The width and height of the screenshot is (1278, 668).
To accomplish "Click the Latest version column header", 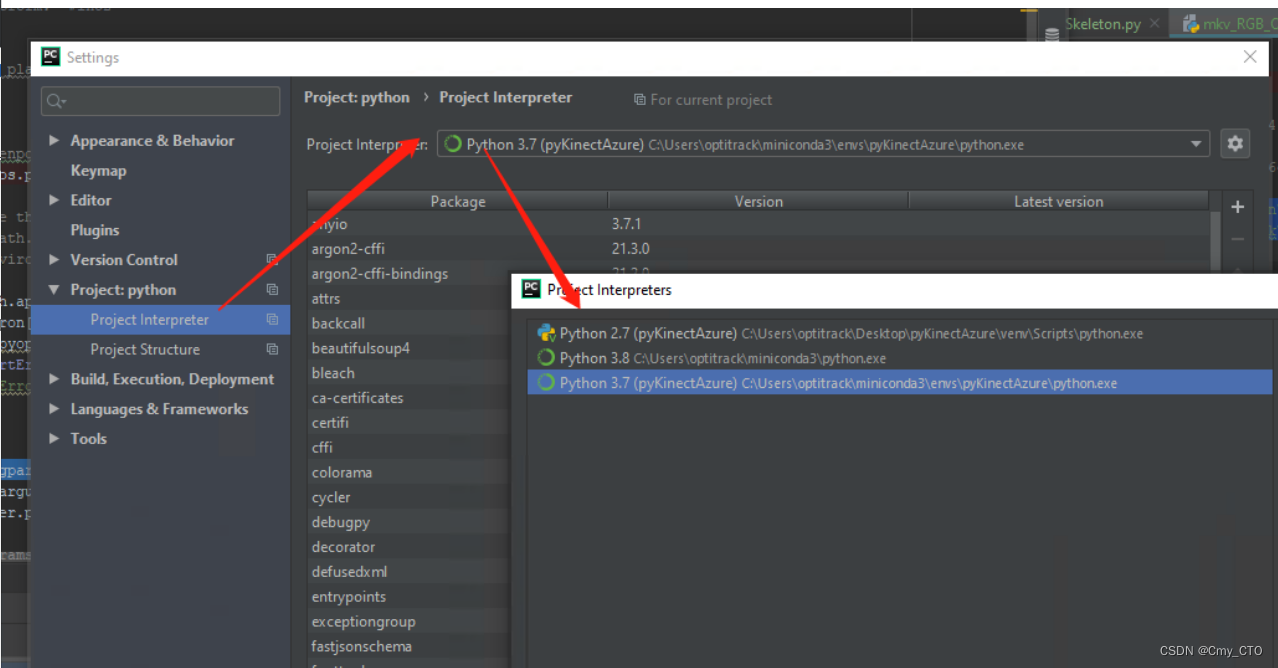I will tap(1058, 201).
